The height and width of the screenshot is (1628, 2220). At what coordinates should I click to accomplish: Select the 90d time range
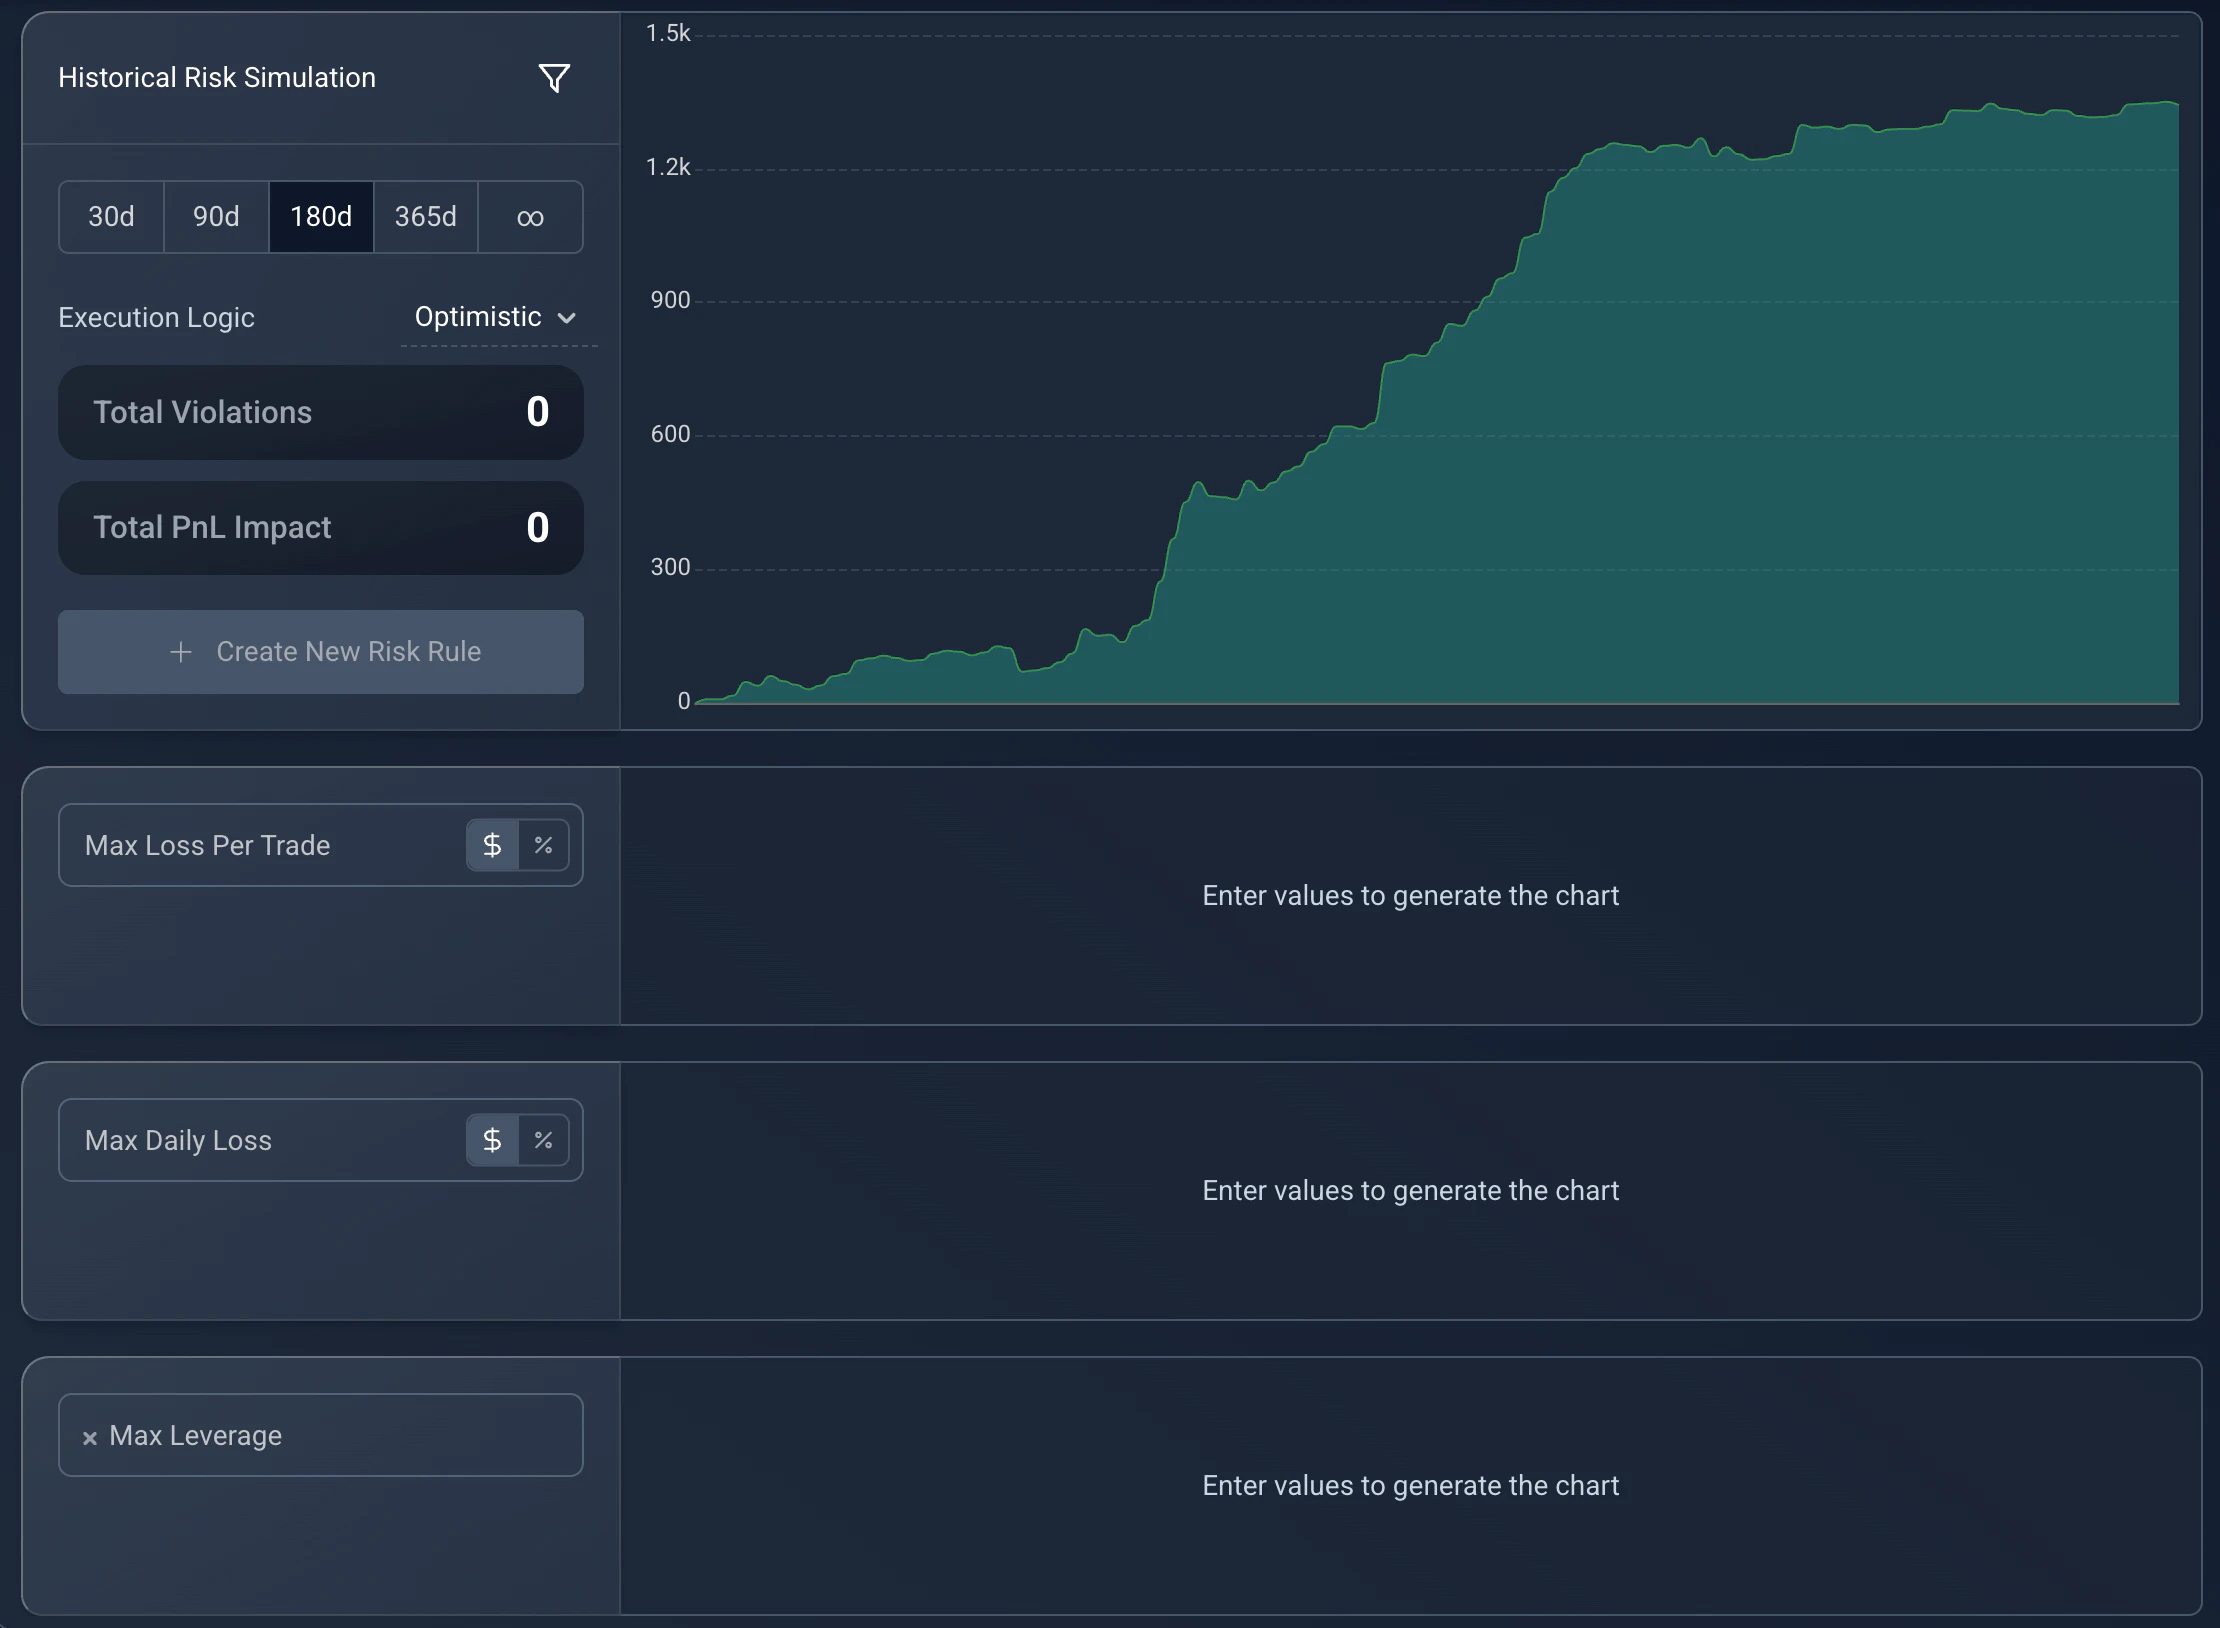click(216, 217)
